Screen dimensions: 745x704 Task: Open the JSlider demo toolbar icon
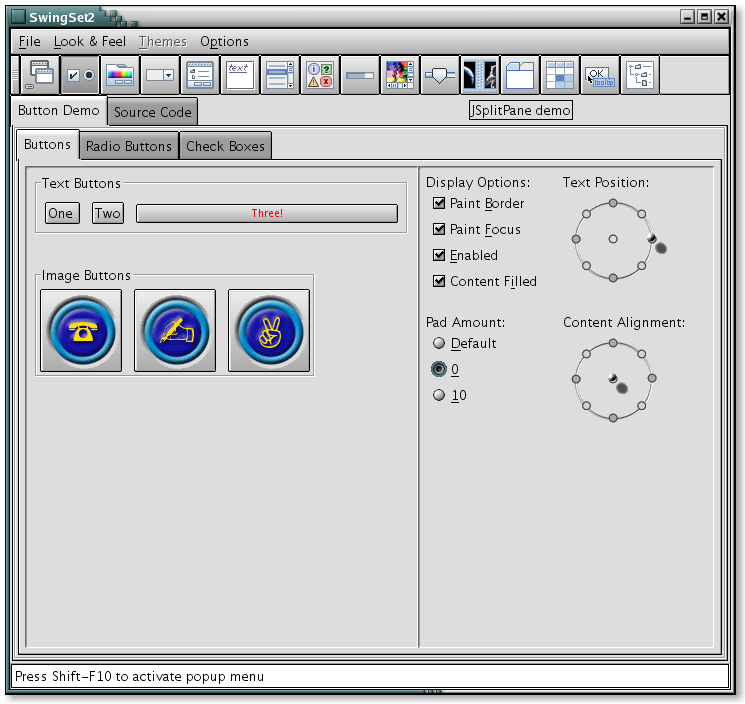pyautogui.click(x=439, y=75)
